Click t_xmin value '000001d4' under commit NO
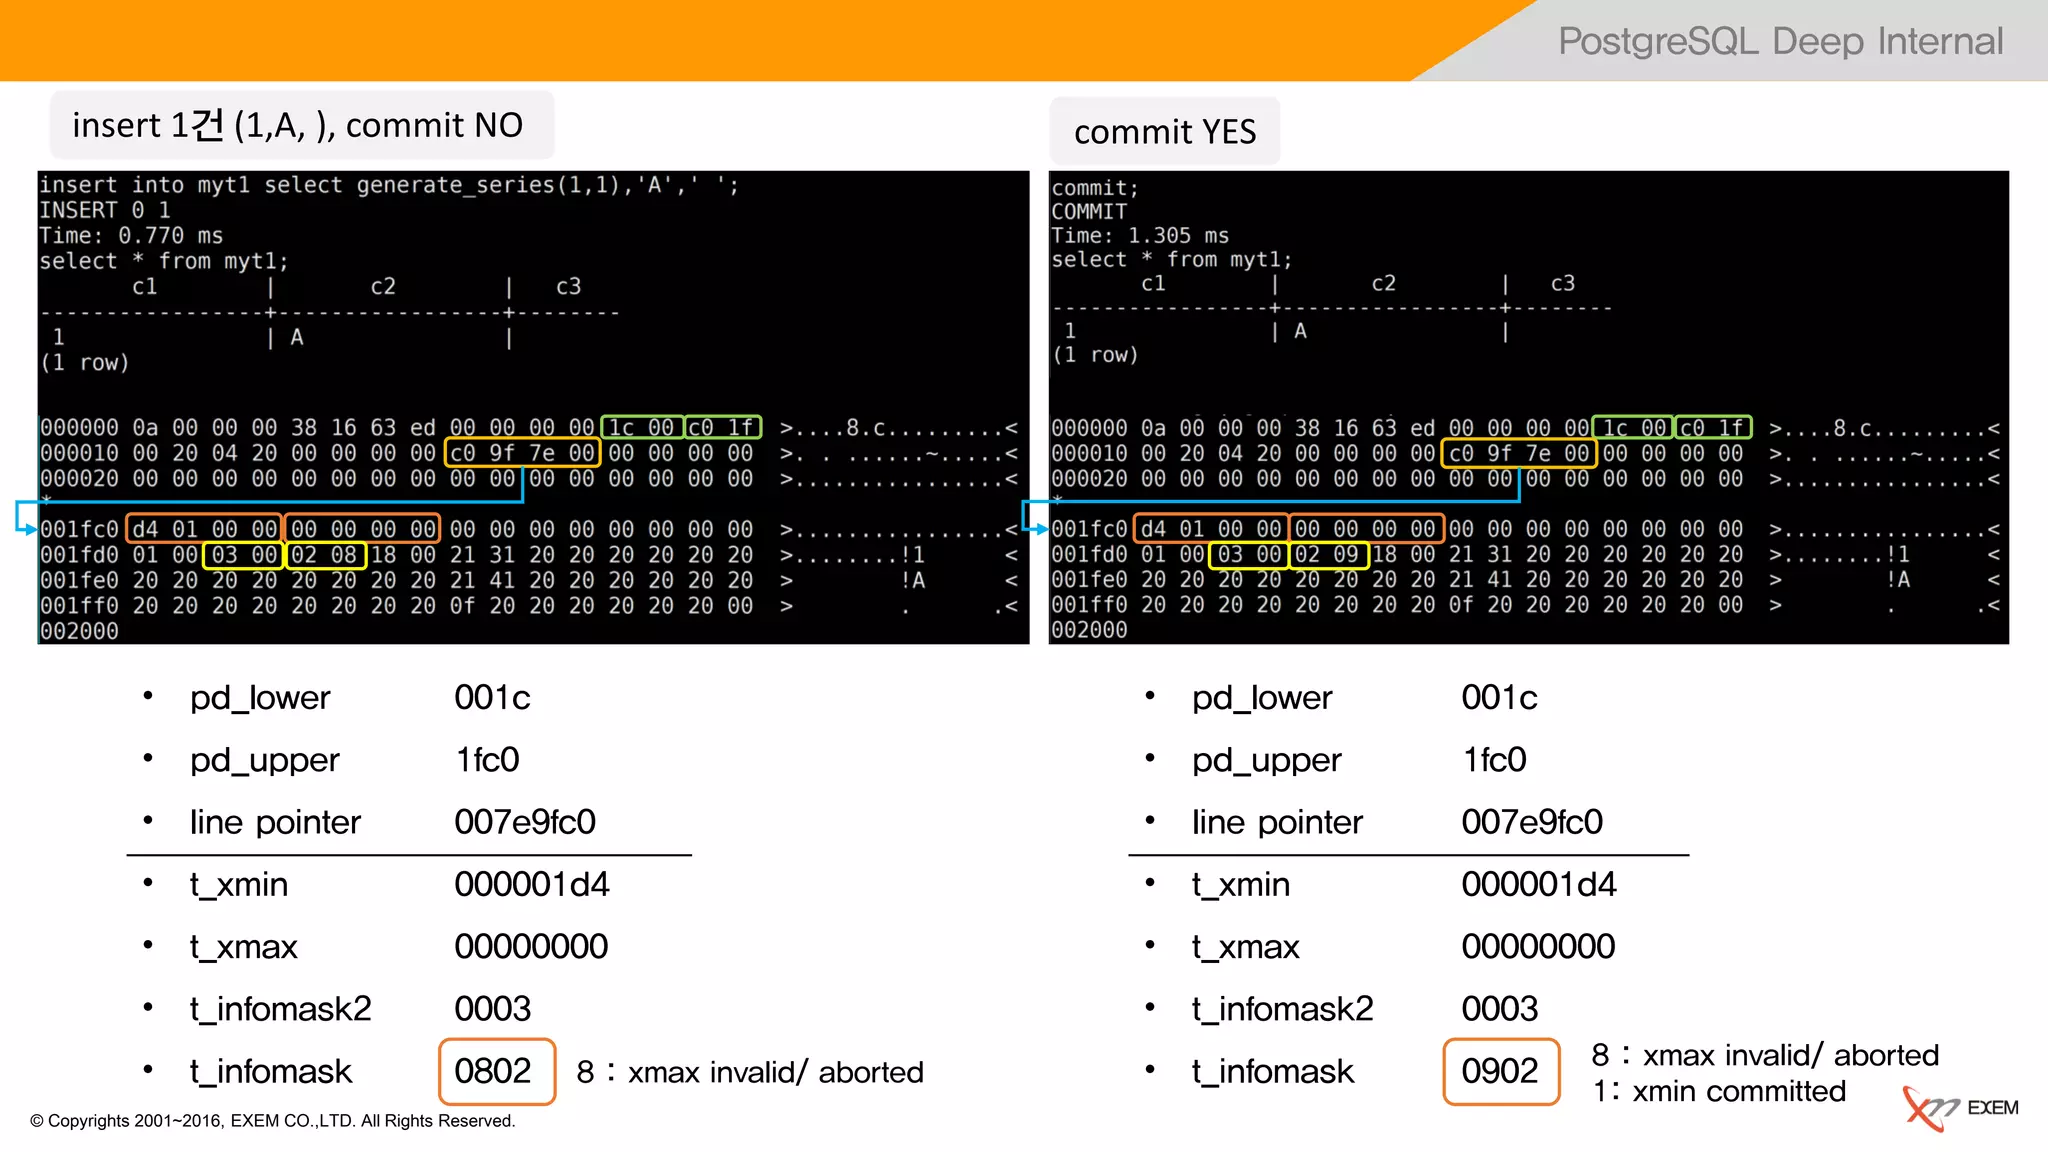The width and height of the screenshot is (2048, 1152). click(x=532, y=884)
